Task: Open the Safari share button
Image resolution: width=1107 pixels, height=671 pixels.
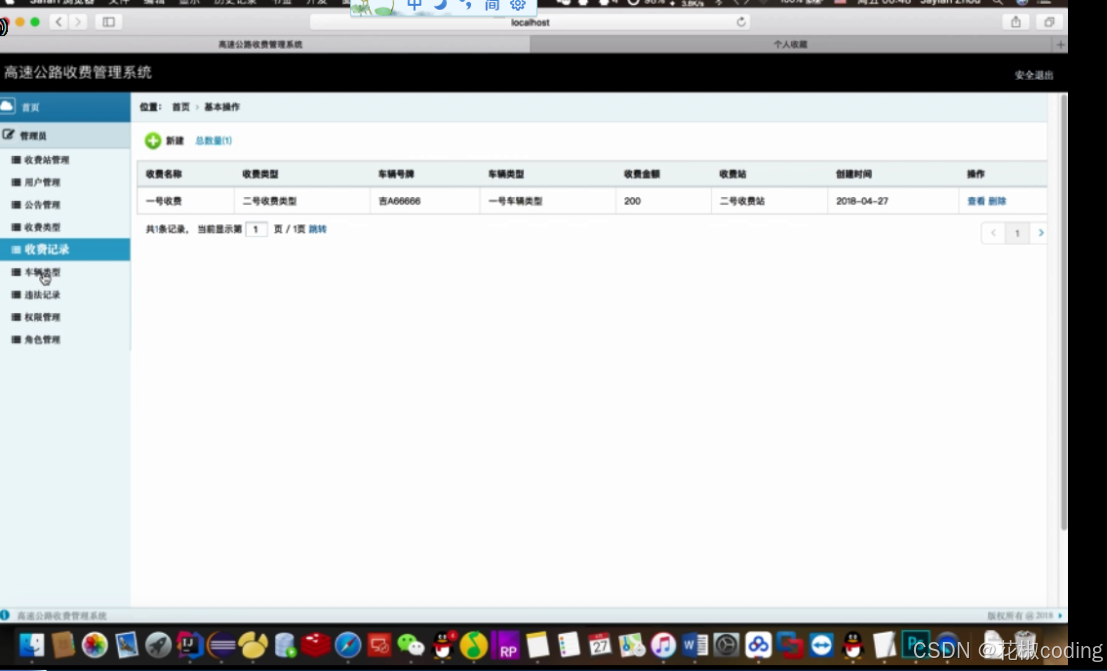Action: coord(1016,22)
